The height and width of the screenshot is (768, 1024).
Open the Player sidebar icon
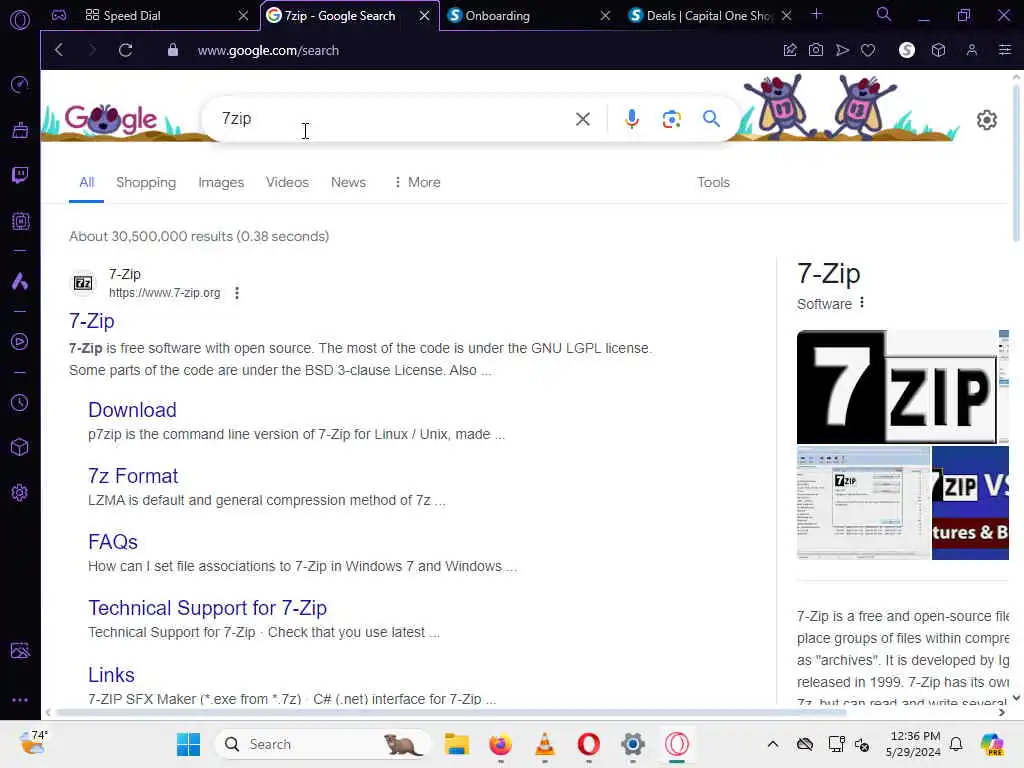20,342
